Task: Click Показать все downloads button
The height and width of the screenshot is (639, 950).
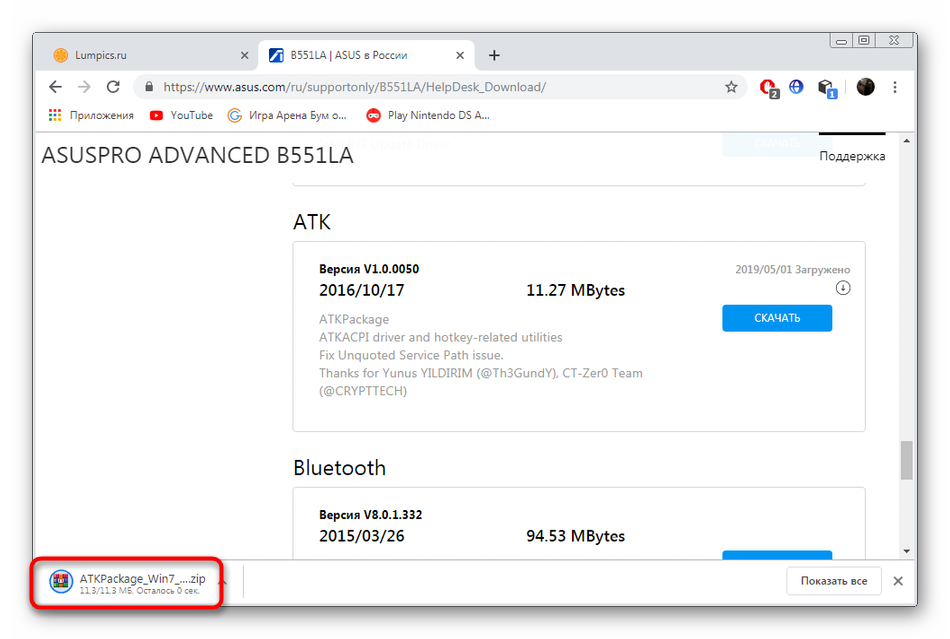Action: pyautogui.click(x=832, y=581)
